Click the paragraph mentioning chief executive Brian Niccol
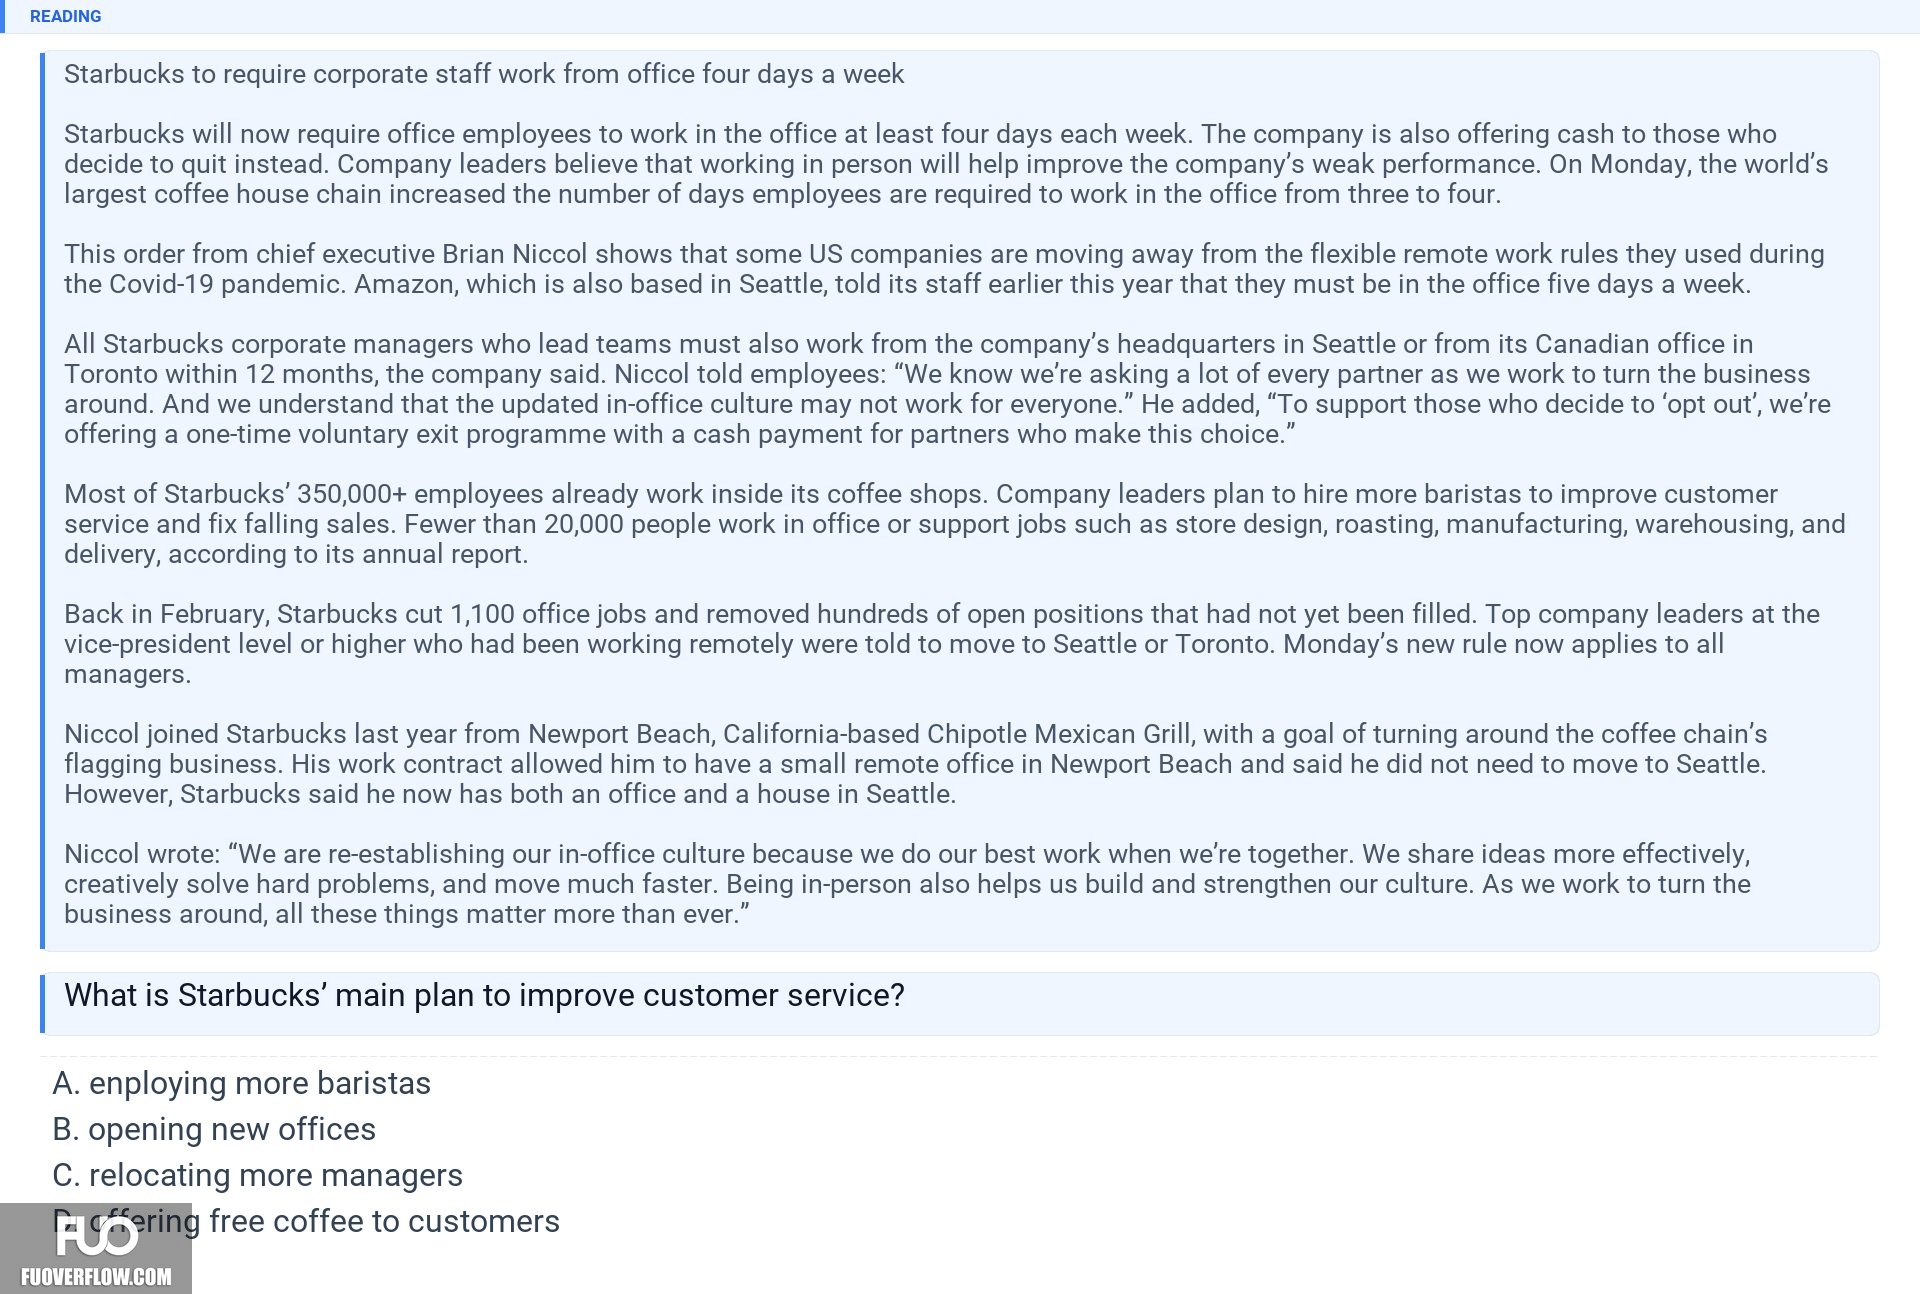1920x1294 pixels. click(944, 269)
